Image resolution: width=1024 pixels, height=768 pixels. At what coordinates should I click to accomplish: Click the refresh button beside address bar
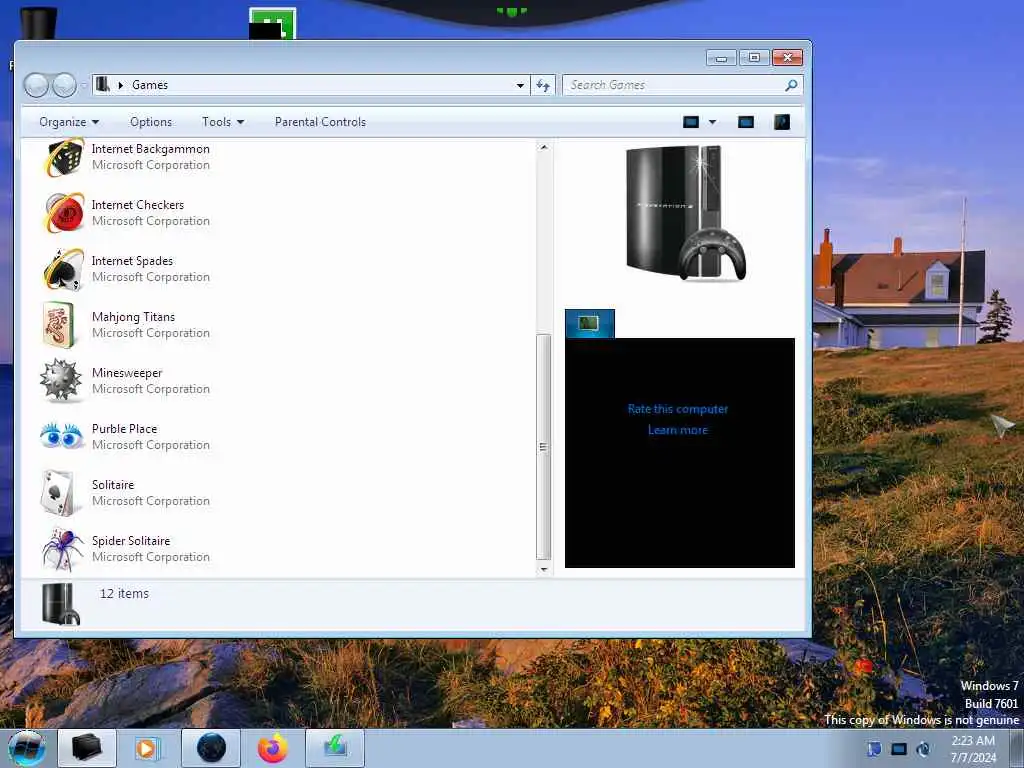543,85
